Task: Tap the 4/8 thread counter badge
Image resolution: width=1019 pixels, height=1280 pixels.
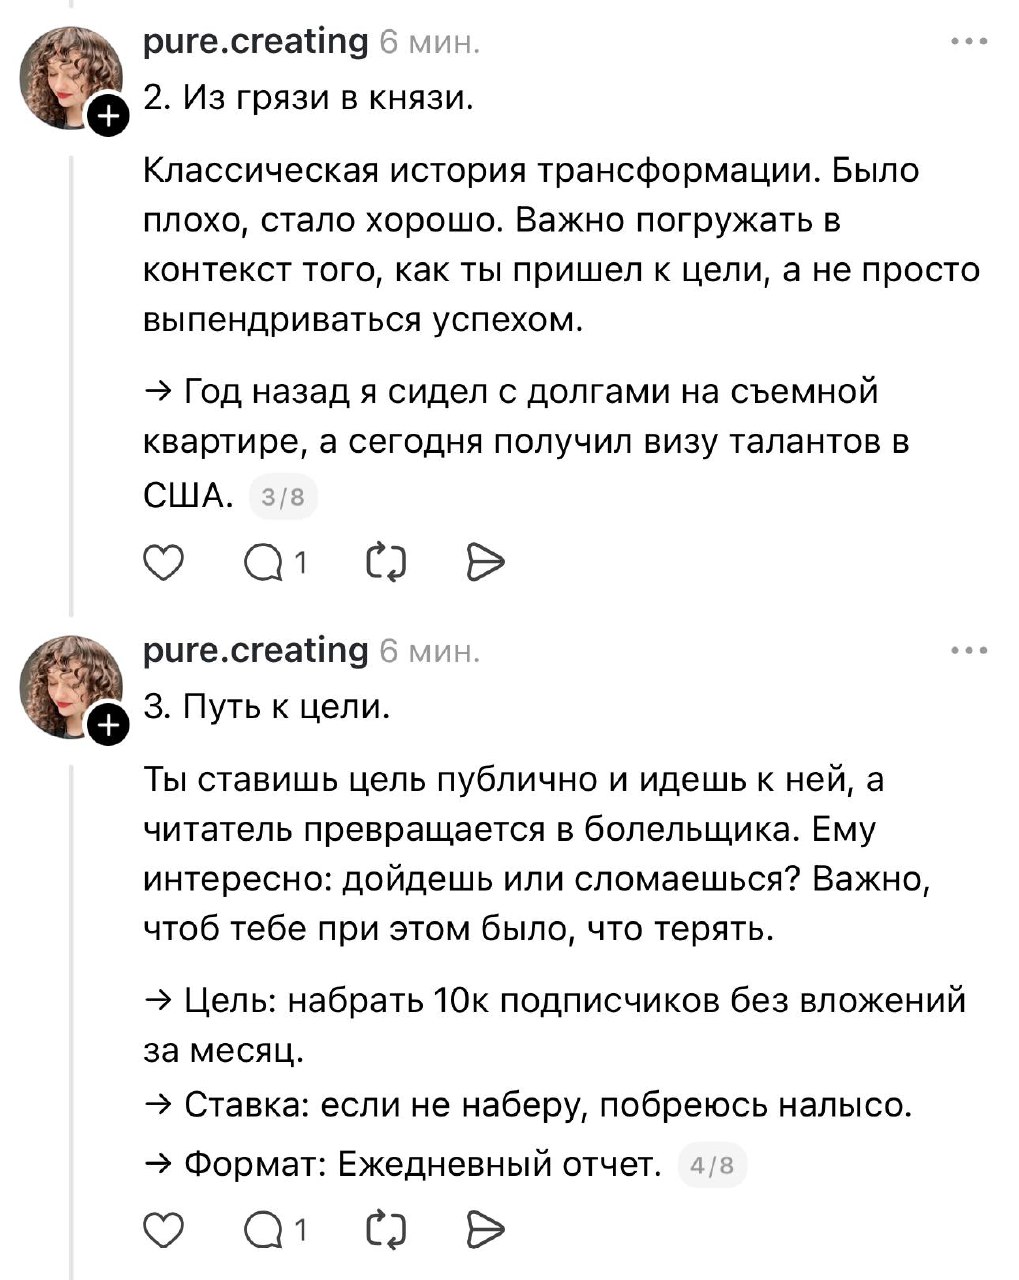Action: pos(712,1166)
